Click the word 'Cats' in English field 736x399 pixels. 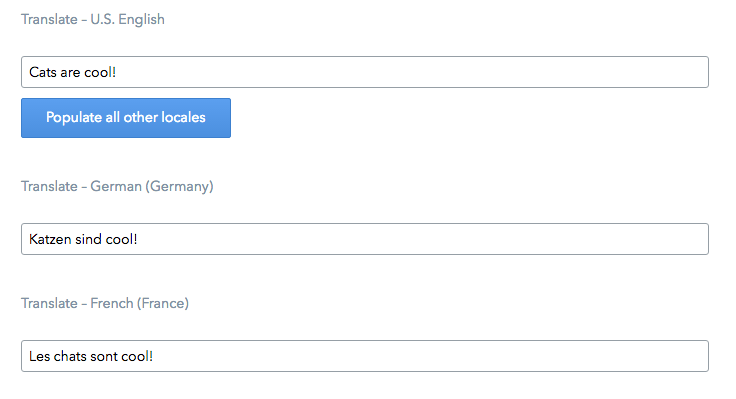(x=43, y=72)
